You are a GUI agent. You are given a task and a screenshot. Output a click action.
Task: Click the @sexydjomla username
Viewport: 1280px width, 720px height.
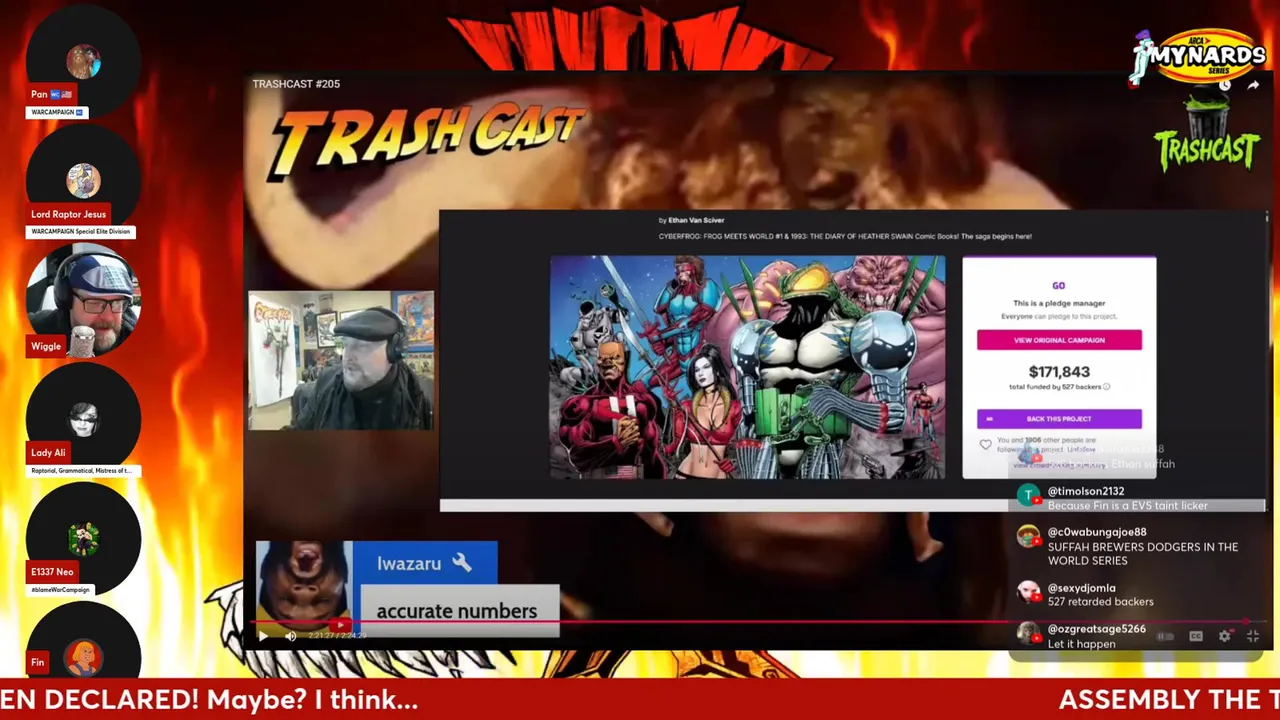click(1082, 588)
